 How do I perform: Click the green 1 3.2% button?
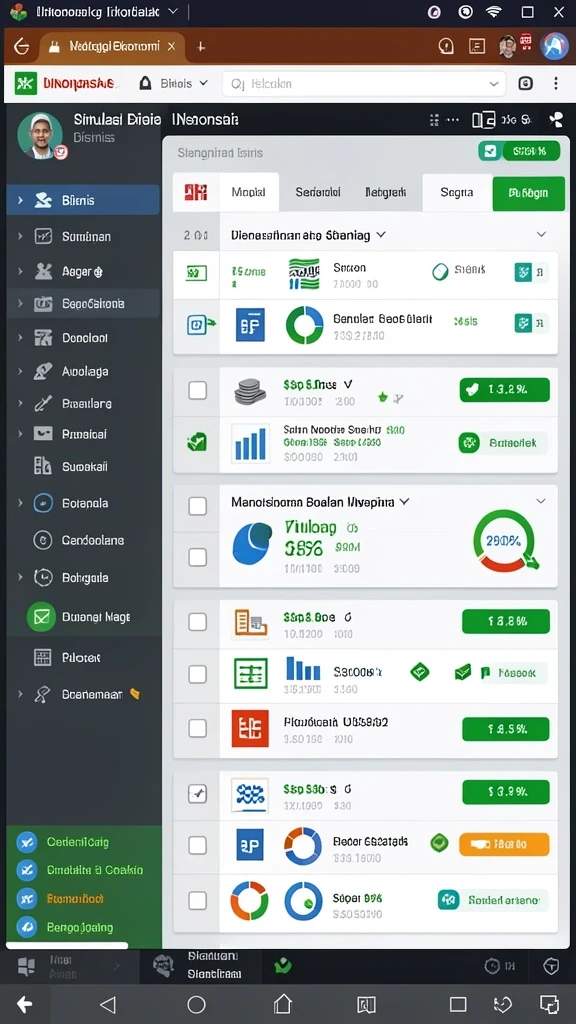click(x=505, y=391)
